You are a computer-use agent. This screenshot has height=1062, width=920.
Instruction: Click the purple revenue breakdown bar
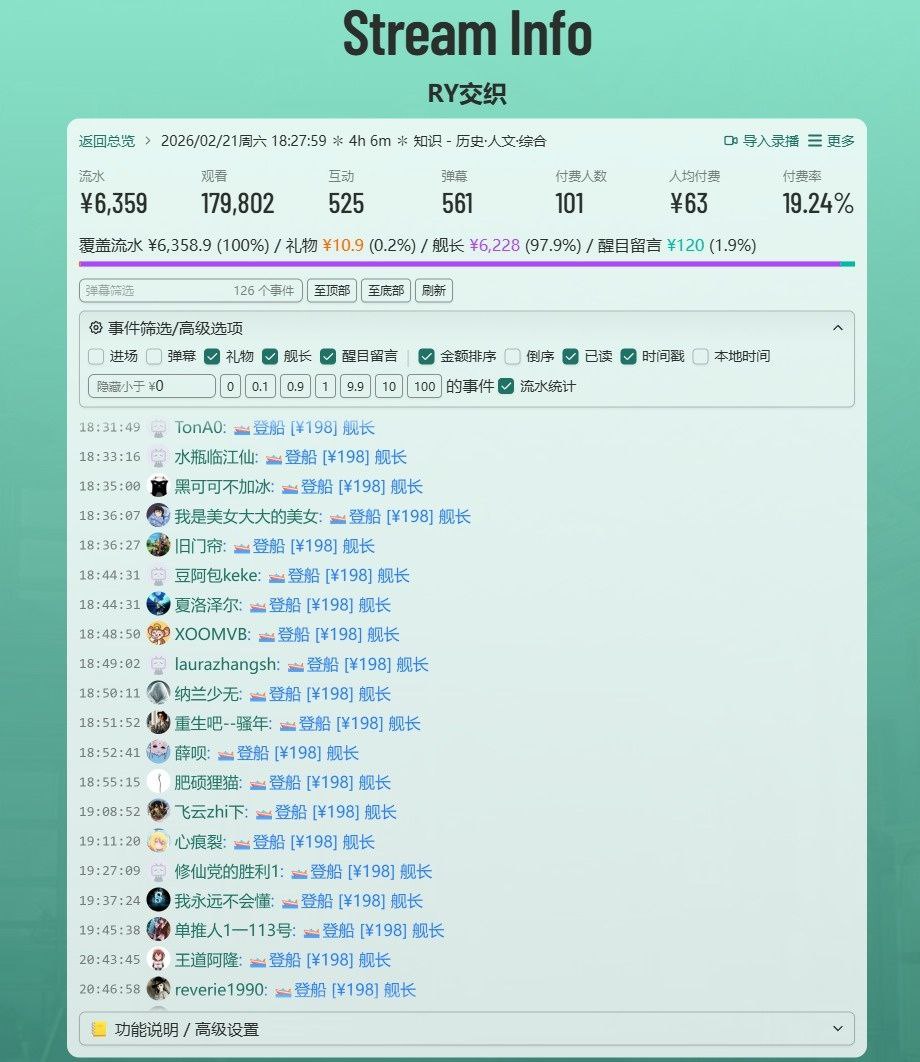tap(459, 264)
